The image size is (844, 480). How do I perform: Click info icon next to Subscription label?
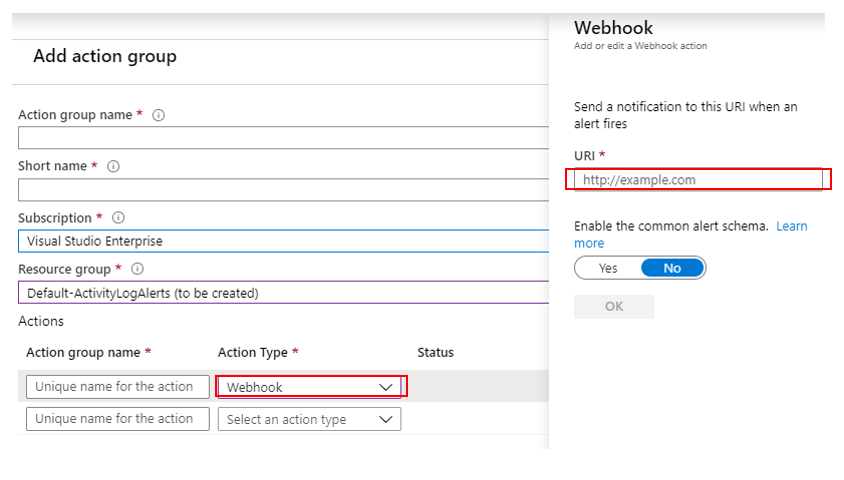(x=118, y=217)
